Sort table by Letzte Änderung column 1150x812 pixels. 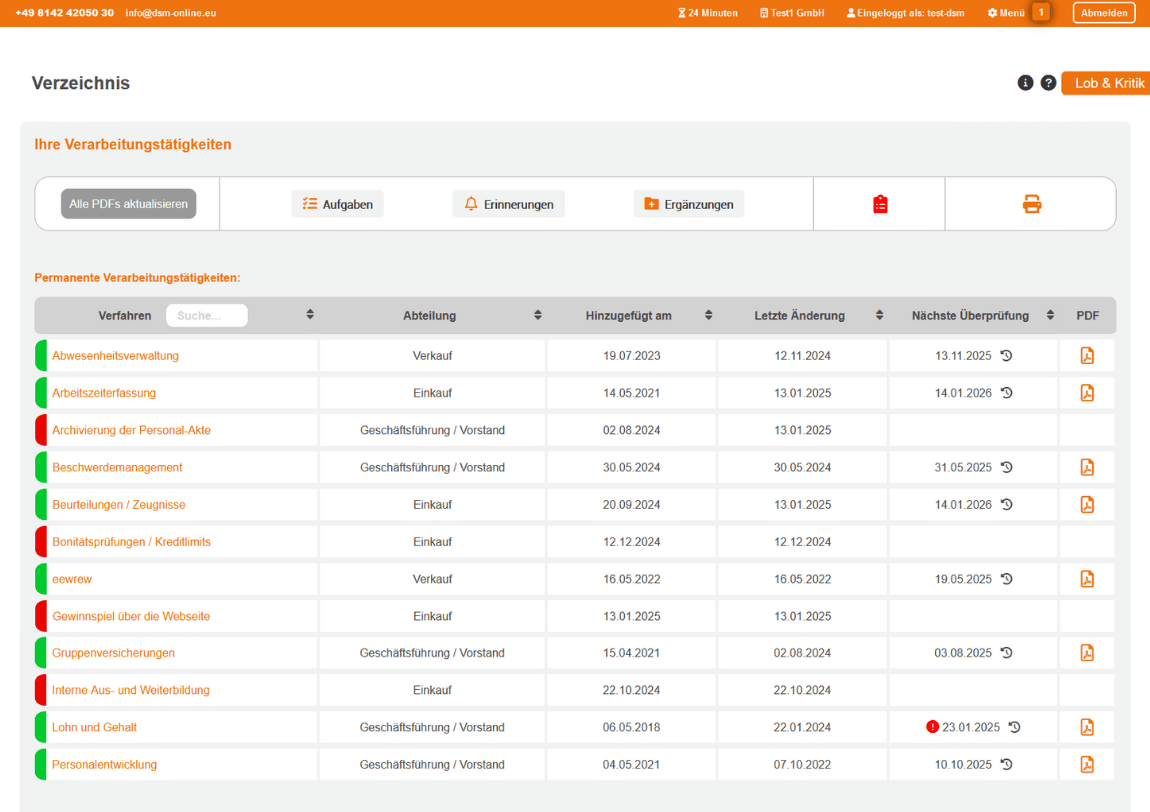879,315
